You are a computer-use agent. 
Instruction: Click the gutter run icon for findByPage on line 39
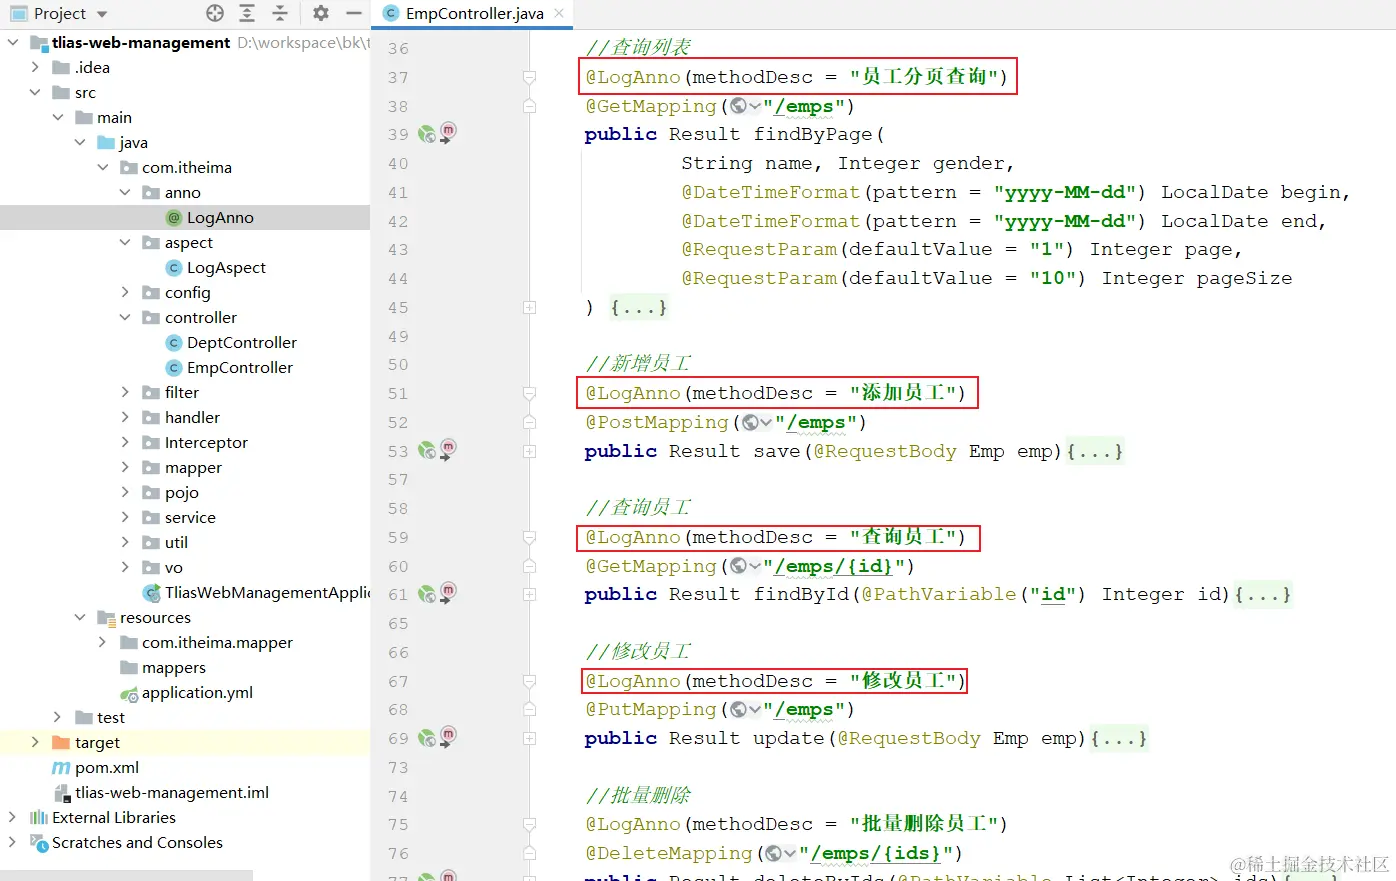pyautogui.click(x=427, y=134)
